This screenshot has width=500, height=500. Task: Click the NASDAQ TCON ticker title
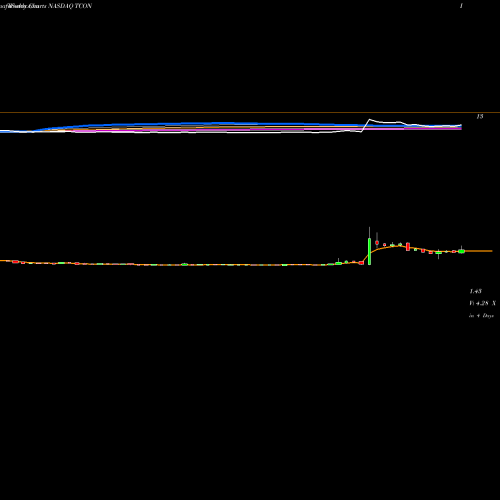(70, 6)
